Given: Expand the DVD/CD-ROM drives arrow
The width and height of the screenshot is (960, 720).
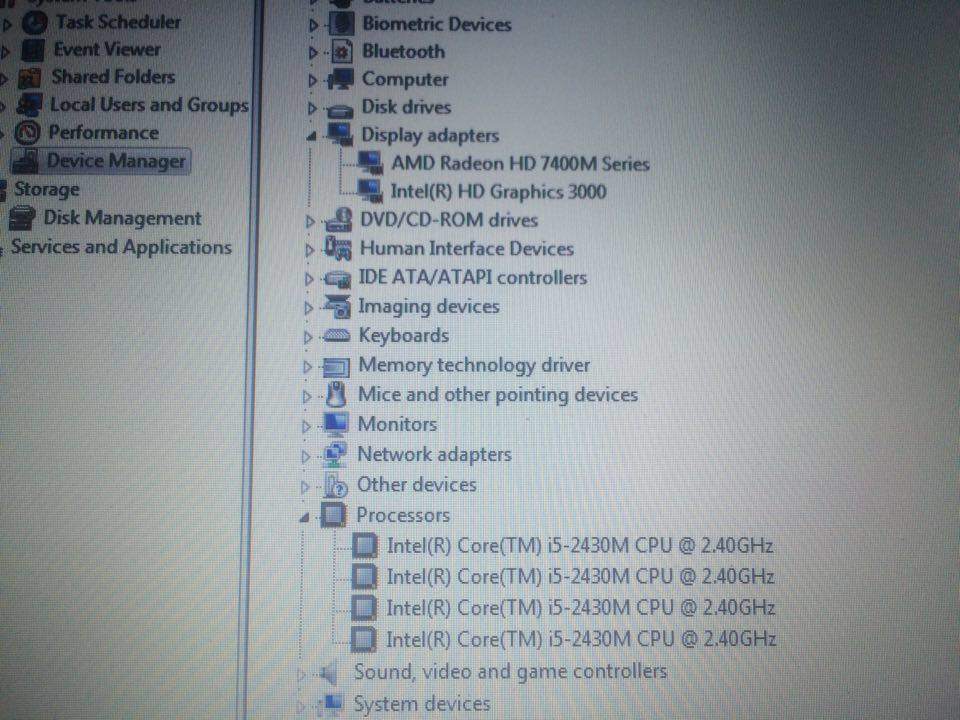Looking at the screenshot, I should (310, 222).
